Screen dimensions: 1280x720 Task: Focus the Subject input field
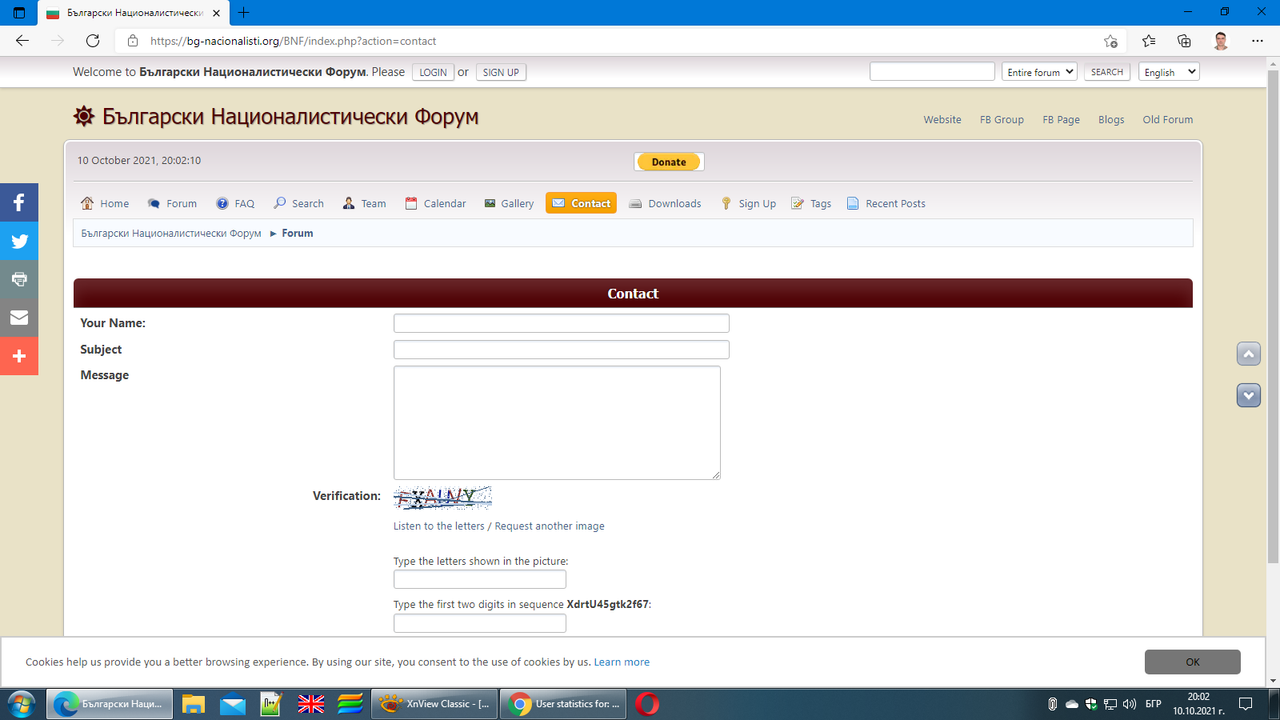pyautogui.click(x=561, y=349)
